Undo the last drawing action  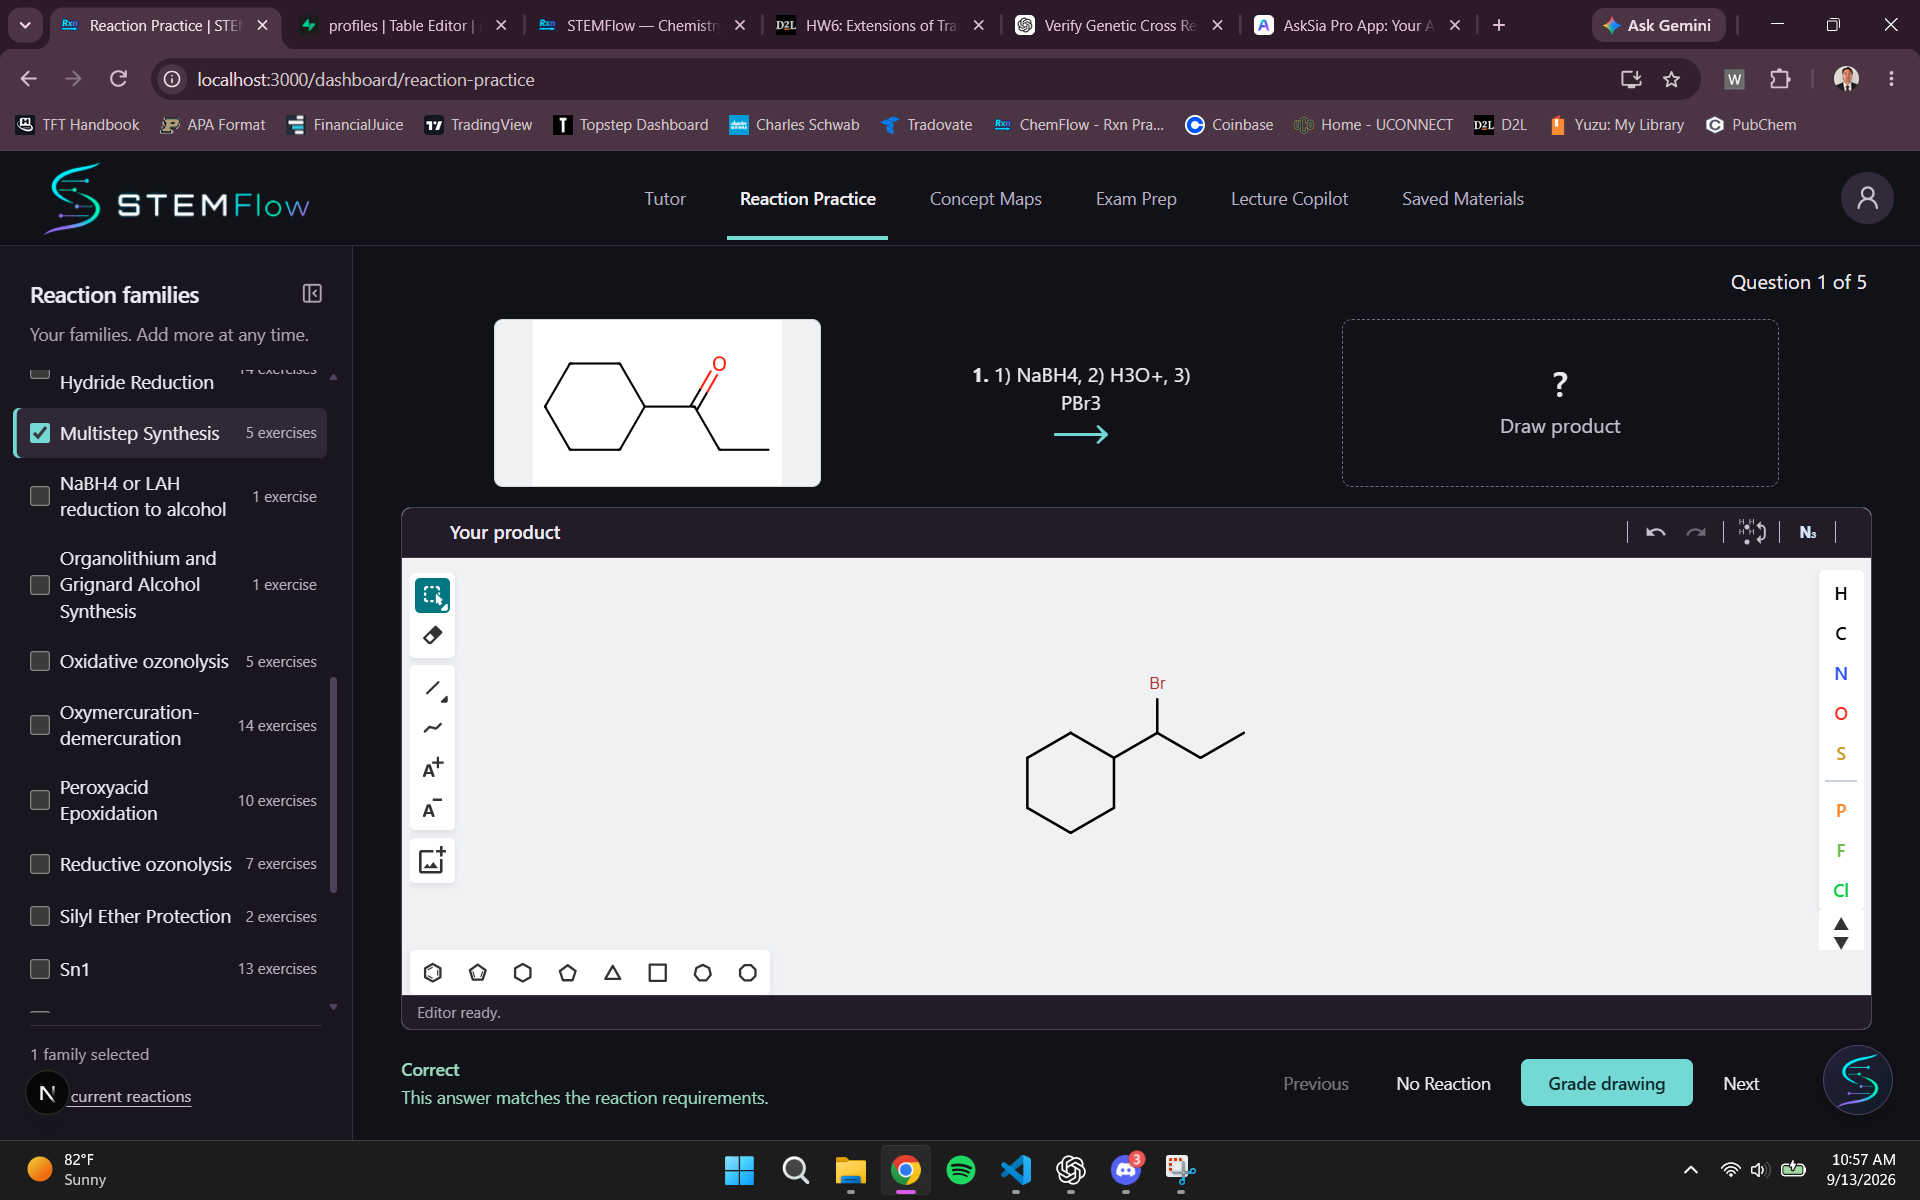pos(1656,532)
